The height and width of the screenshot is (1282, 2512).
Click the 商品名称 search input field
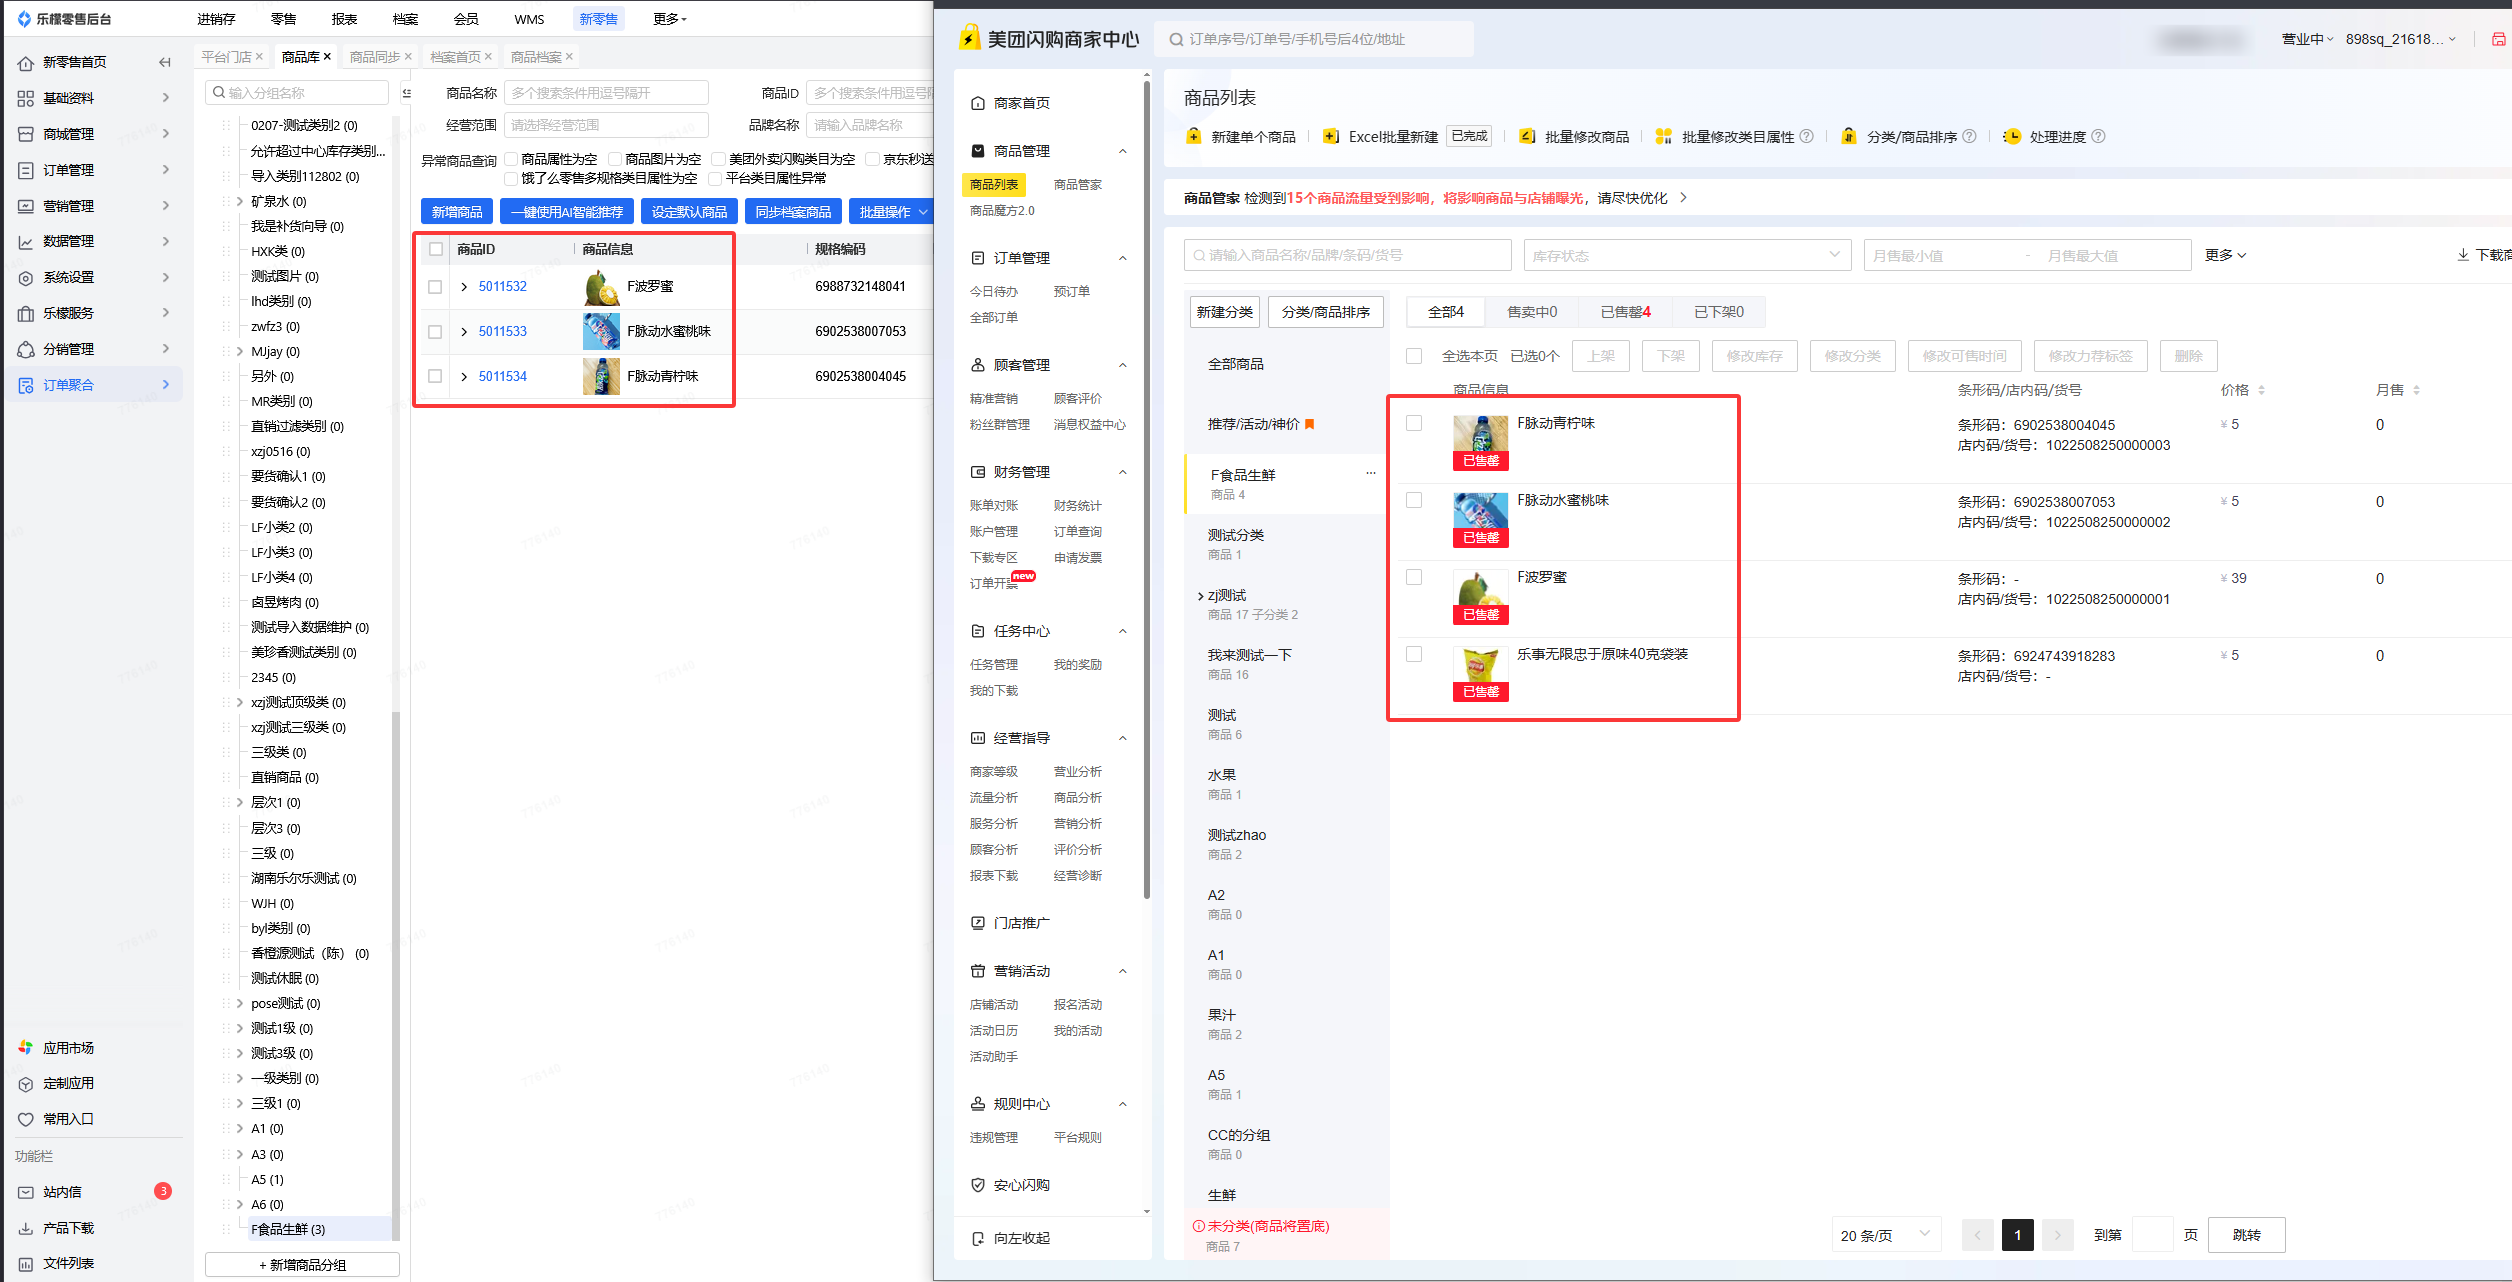(x=606, y=93)
